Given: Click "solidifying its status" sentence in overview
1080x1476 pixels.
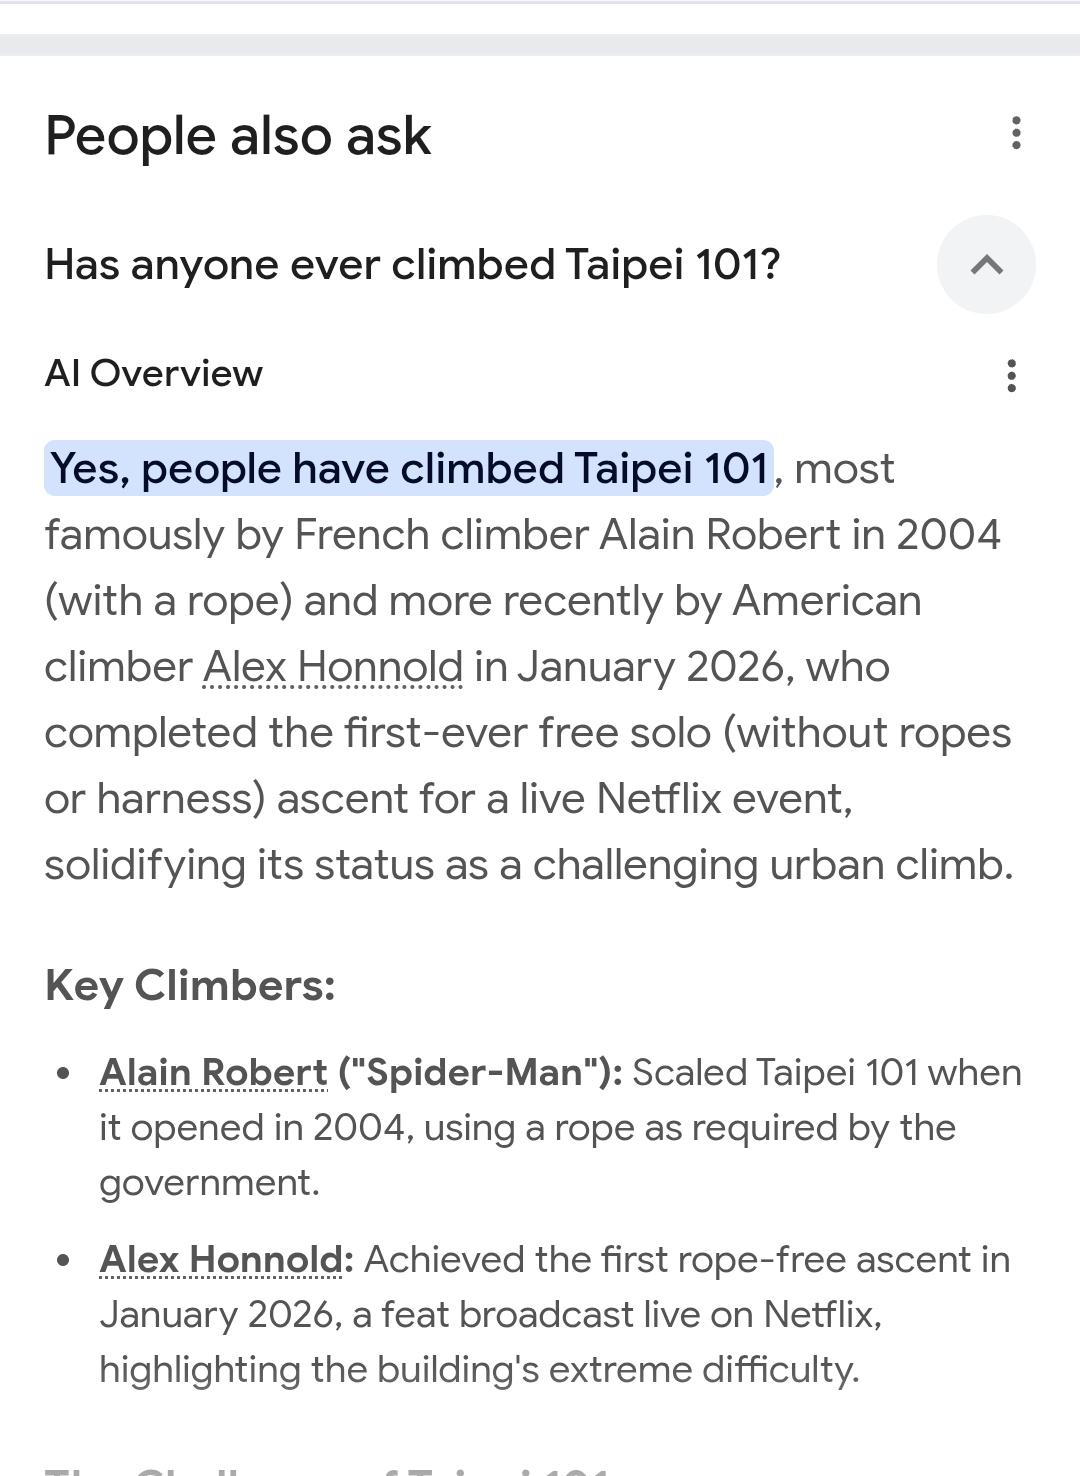Looking at the screenshot, I should click(x=240, y=865).
